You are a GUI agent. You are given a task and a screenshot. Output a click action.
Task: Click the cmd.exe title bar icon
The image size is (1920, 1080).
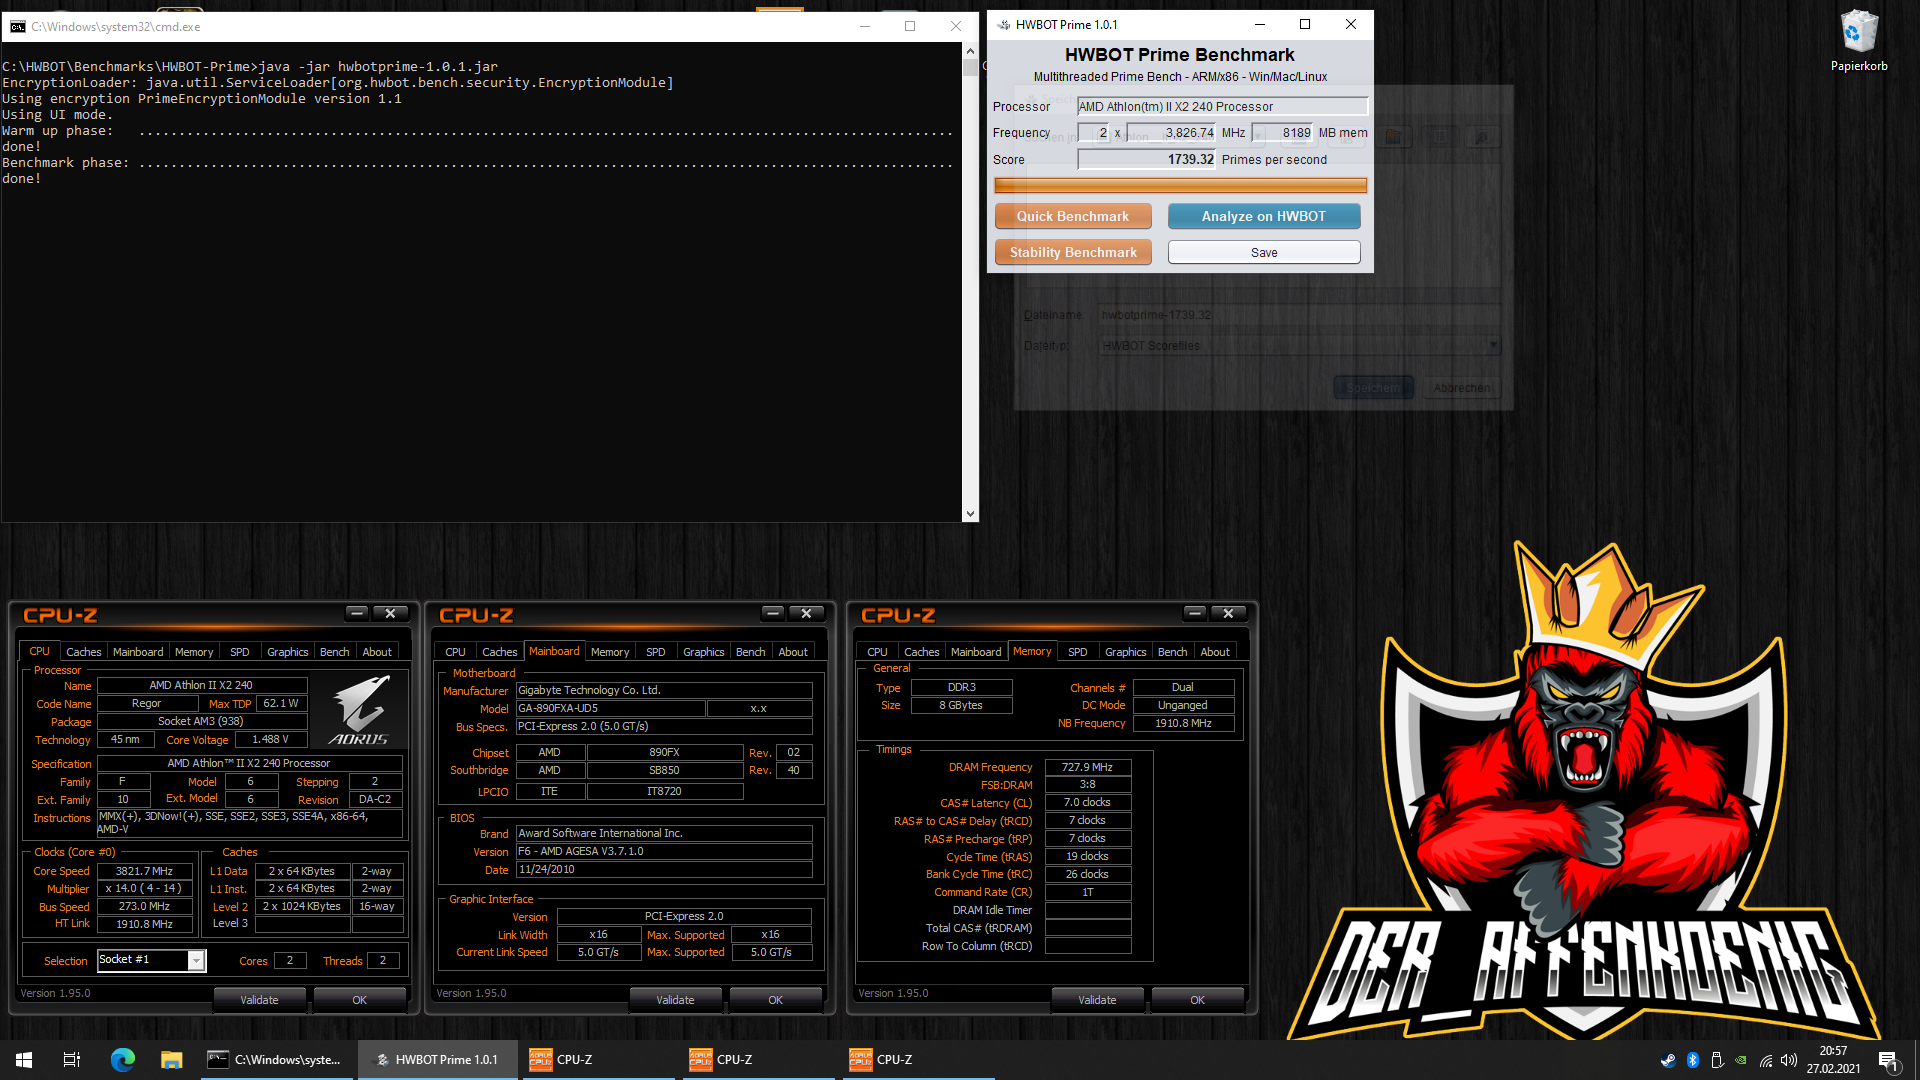[18, 26]
